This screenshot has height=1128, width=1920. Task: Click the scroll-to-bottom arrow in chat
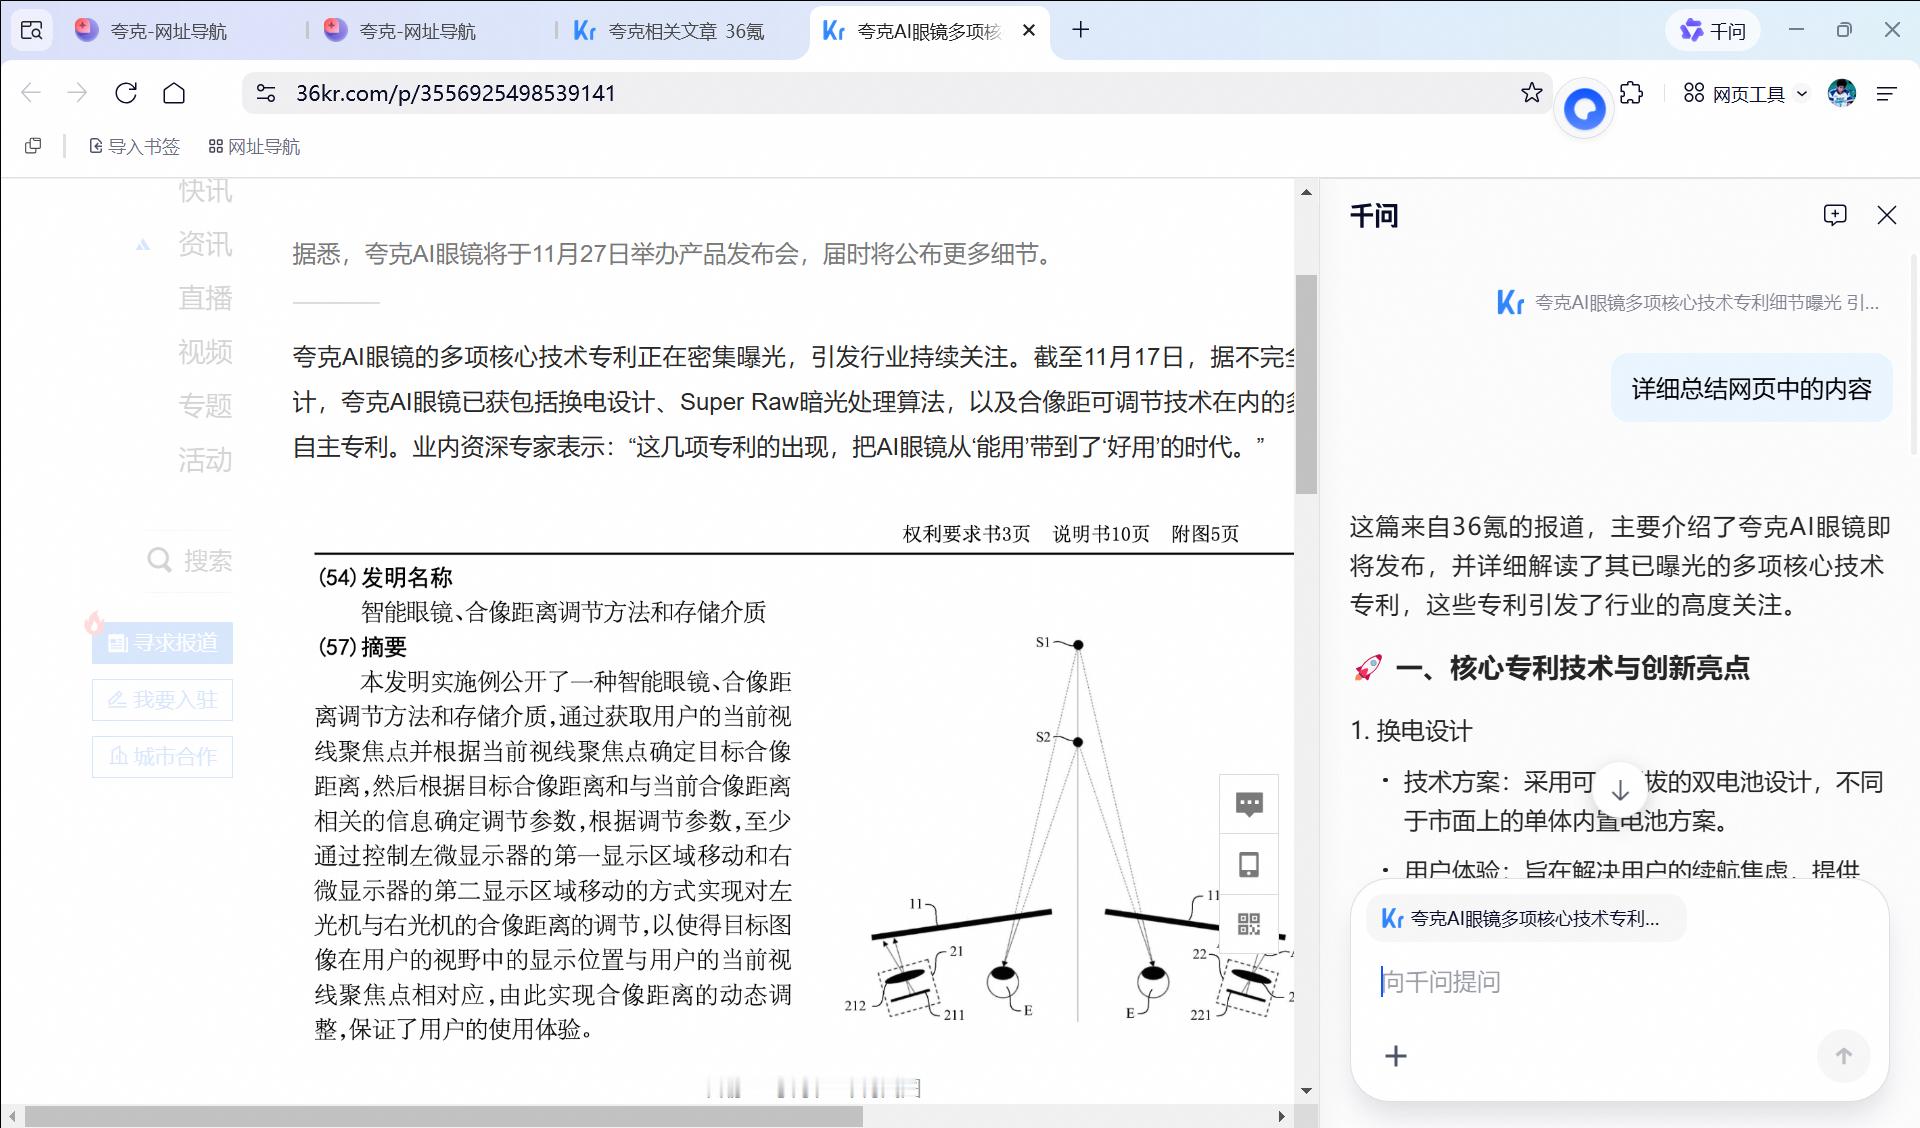[1620, 789]
